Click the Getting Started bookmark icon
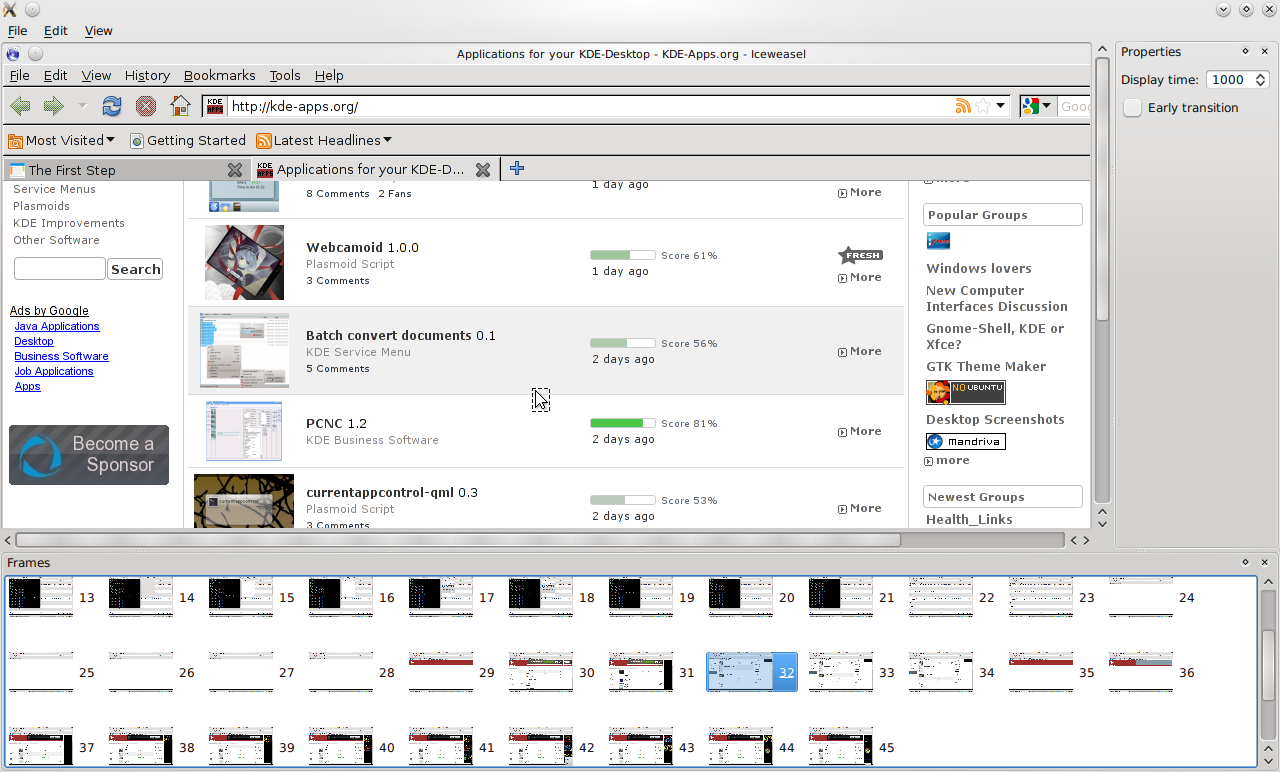This screenshot has width=1280, height=772. coord(137,141)
